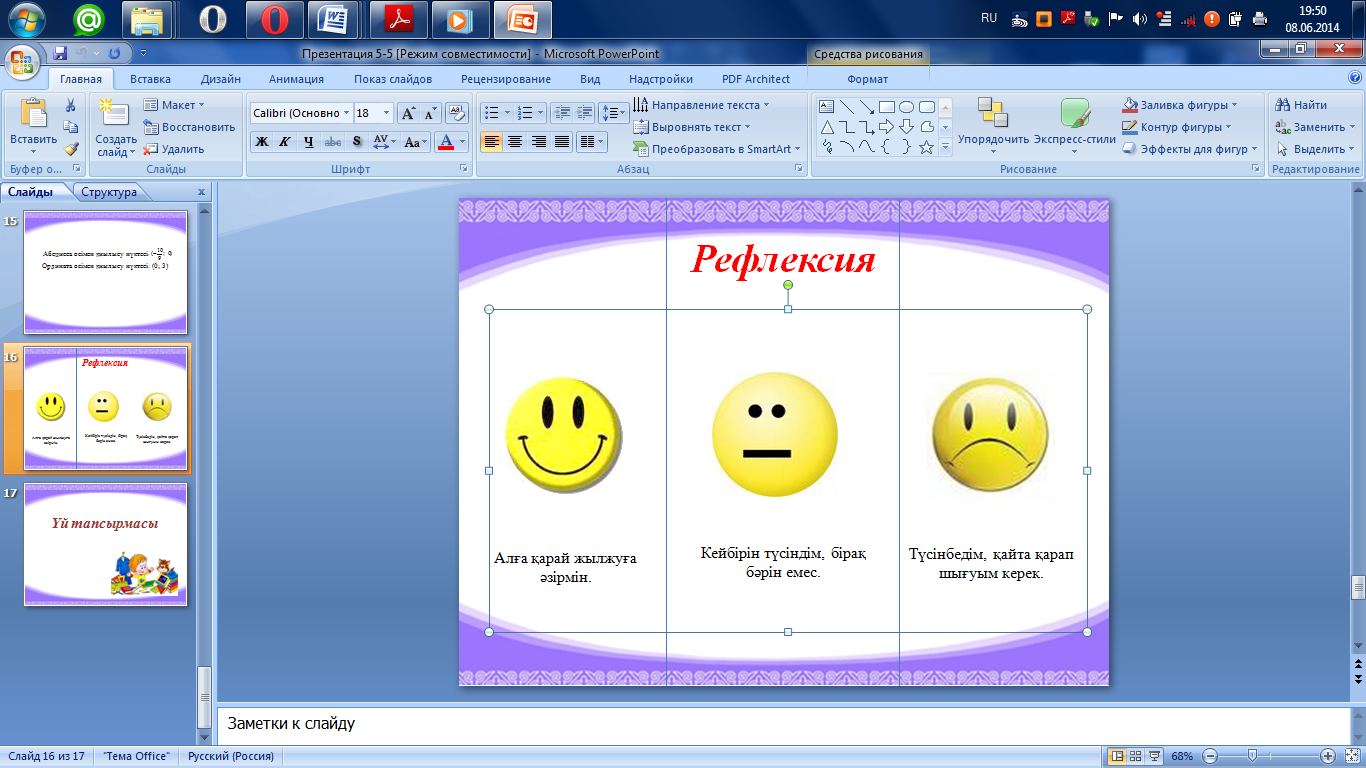Click the text shadow (S) icon
Screen dimensions: 1366x768
[x=357, y=142]
